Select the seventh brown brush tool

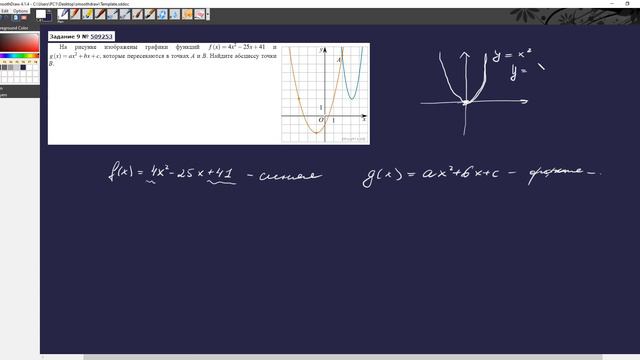point(138,15)
